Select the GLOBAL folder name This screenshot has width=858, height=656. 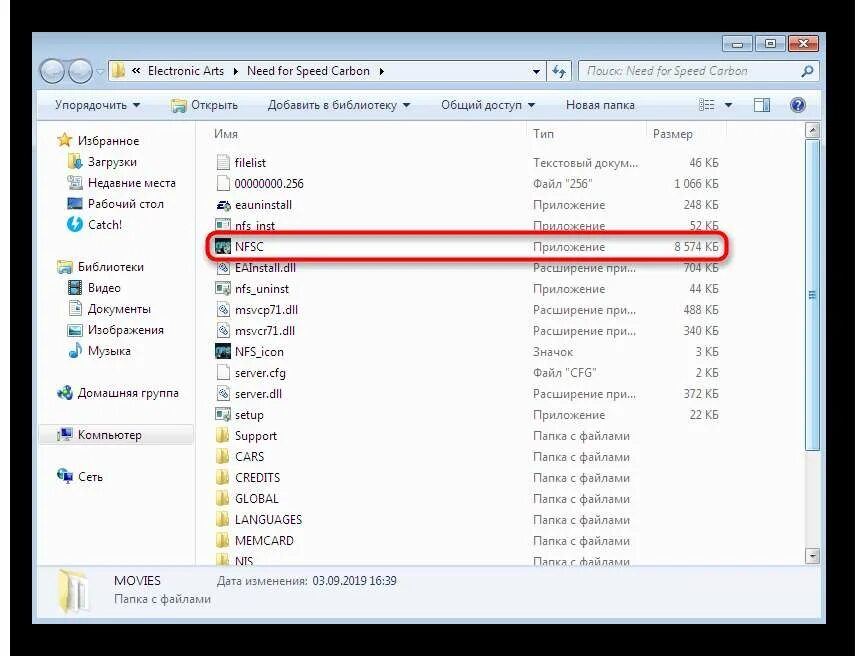[x=257, y=499]
